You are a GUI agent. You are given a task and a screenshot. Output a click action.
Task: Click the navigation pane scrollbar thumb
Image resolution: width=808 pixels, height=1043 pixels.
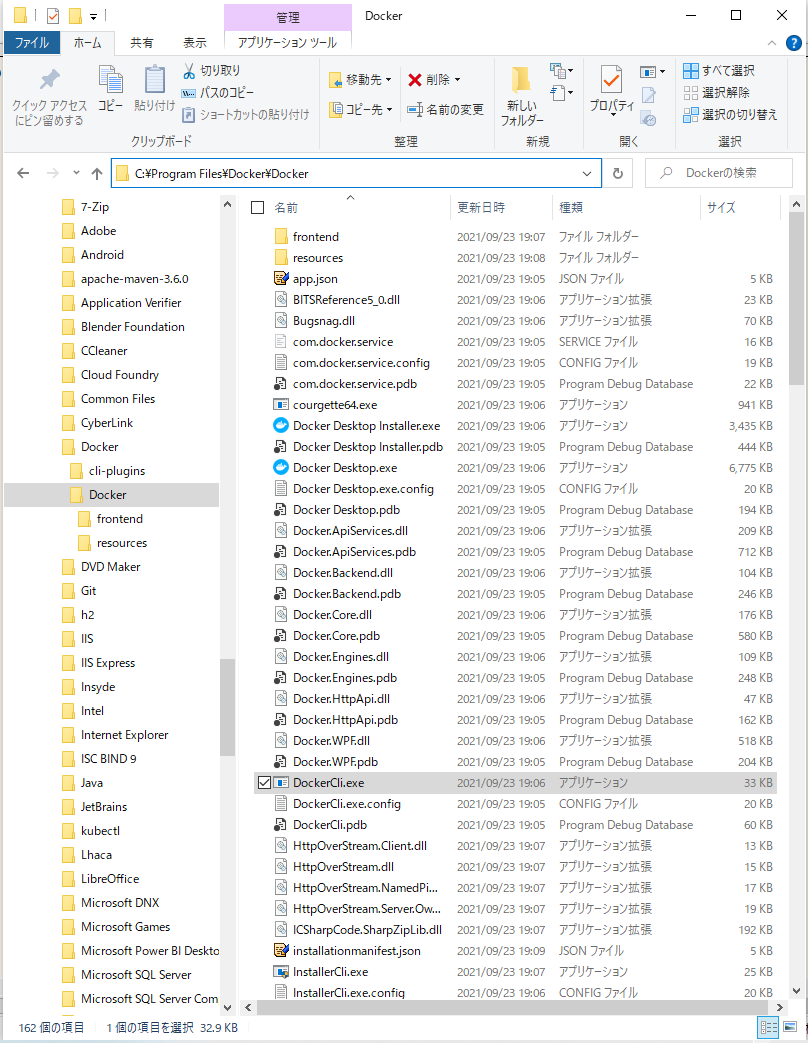tap(227, 708)
